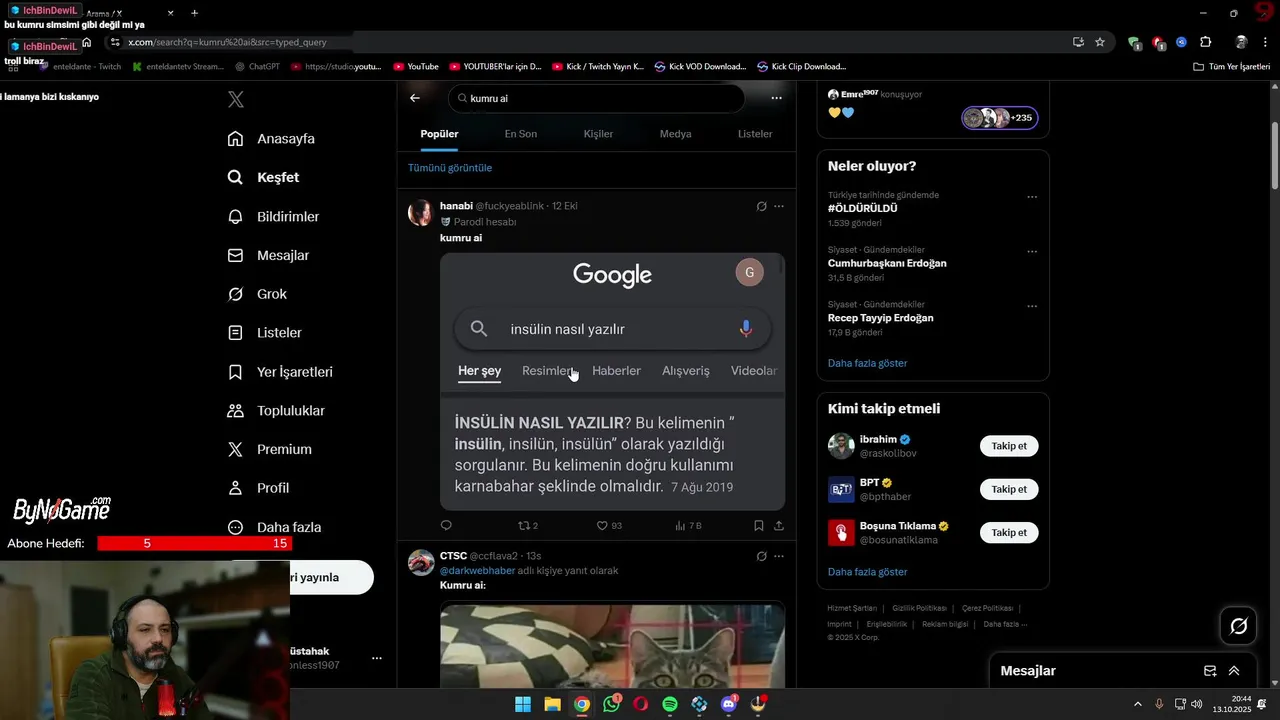Click Tümünü görüntüle link
The image size is (1280, 720).
tap(450, 168)
